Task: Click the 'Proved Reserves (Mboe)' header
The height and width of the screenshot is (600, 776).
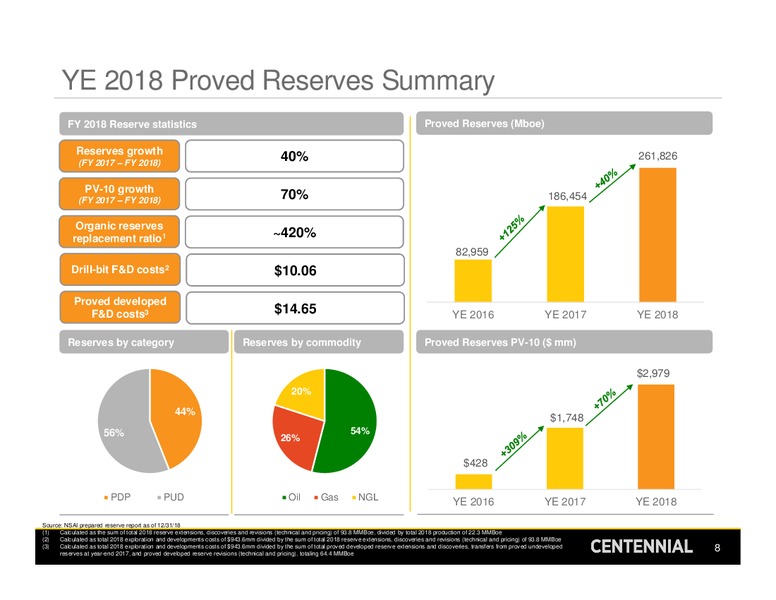Action: click(564, 123)
